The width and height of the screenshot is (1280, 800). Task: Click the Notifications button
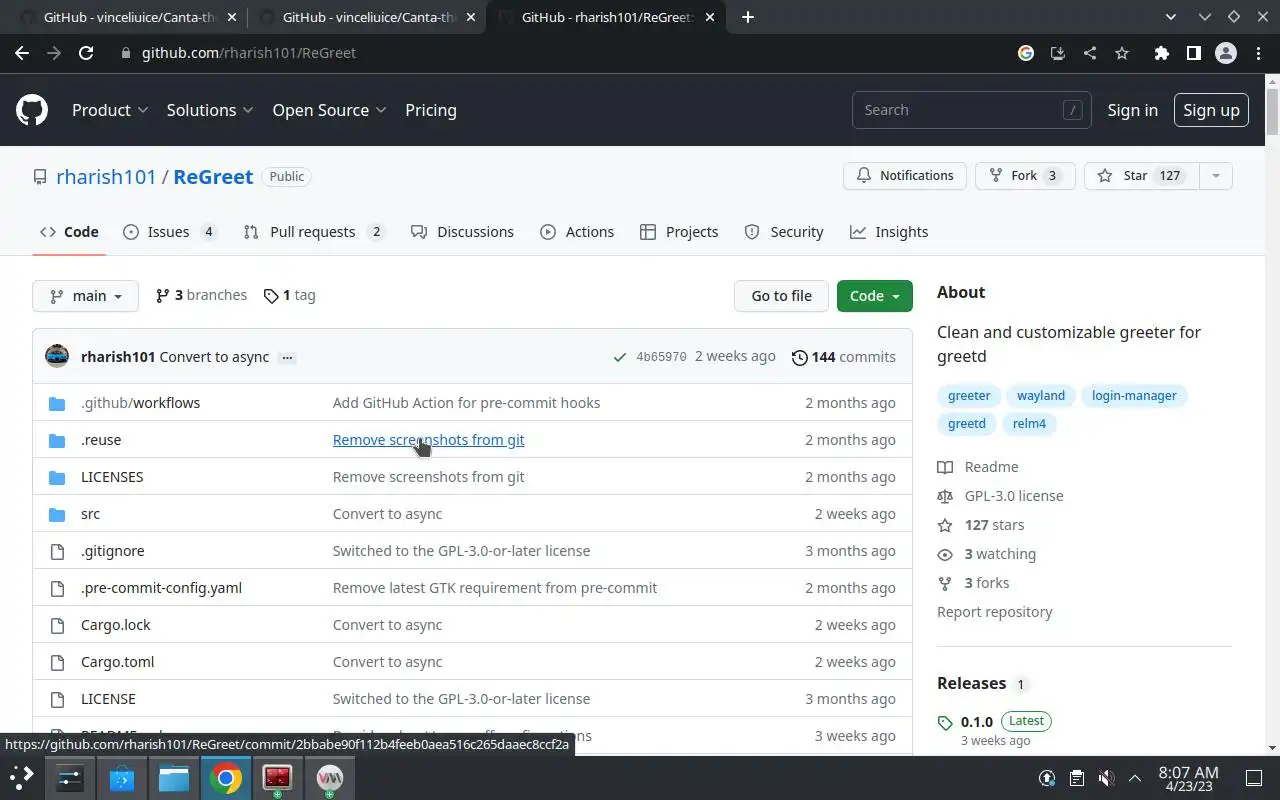(905, 176)
